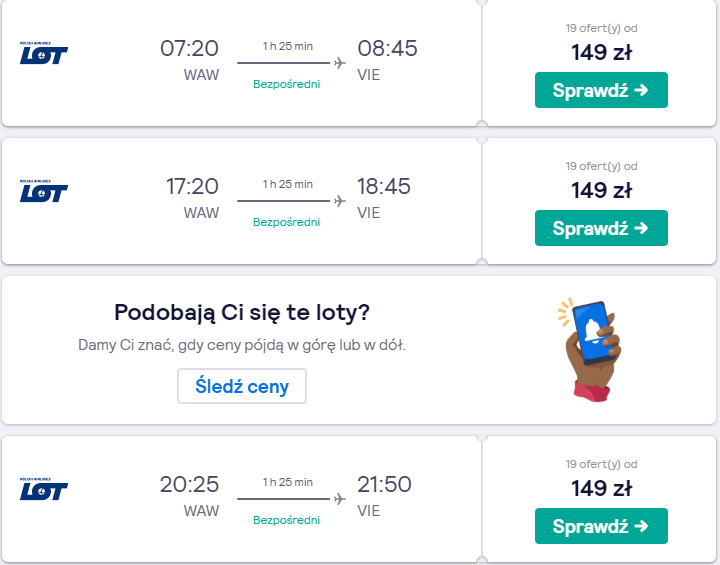Click the phone notification bell illustration
This screenshot has width=720, height=565.
[x=590, y=350]
